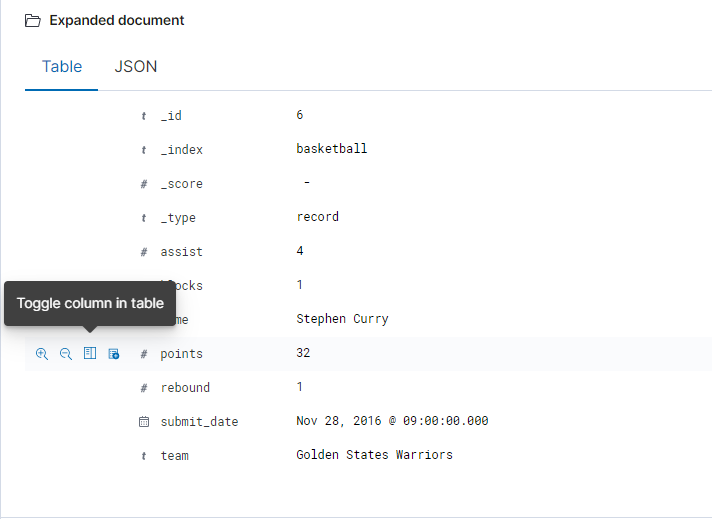The width and height of the screenshot is (712, 519).
Task: Click the Toggle column in table tooltip
Action: (x=90, y=303)
